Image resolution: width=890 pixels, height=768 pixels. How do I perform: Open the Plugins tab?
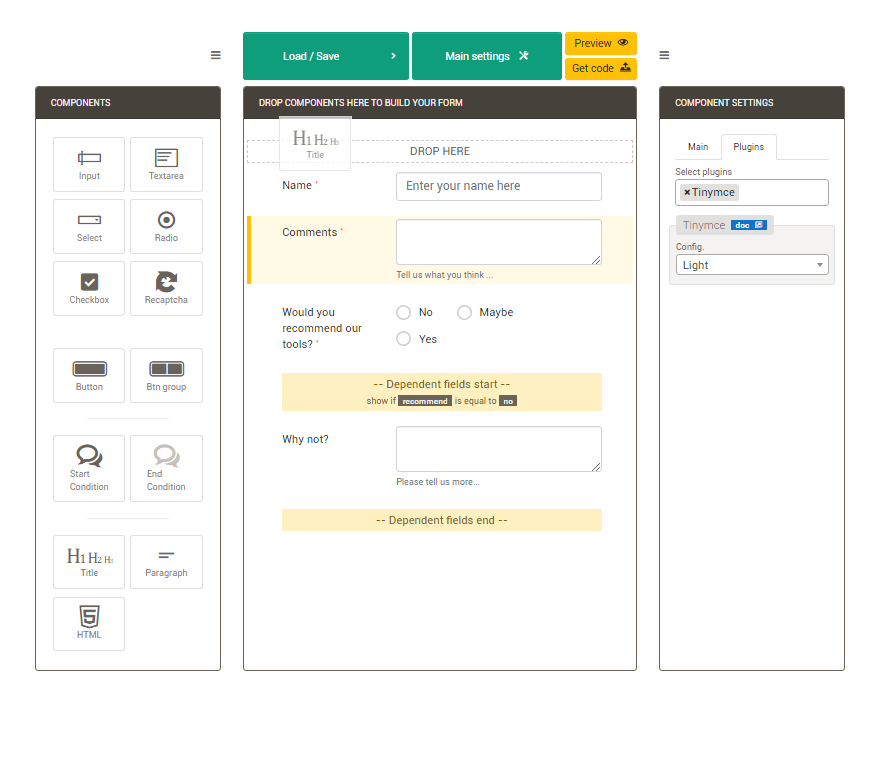click(x=748, y=147)
